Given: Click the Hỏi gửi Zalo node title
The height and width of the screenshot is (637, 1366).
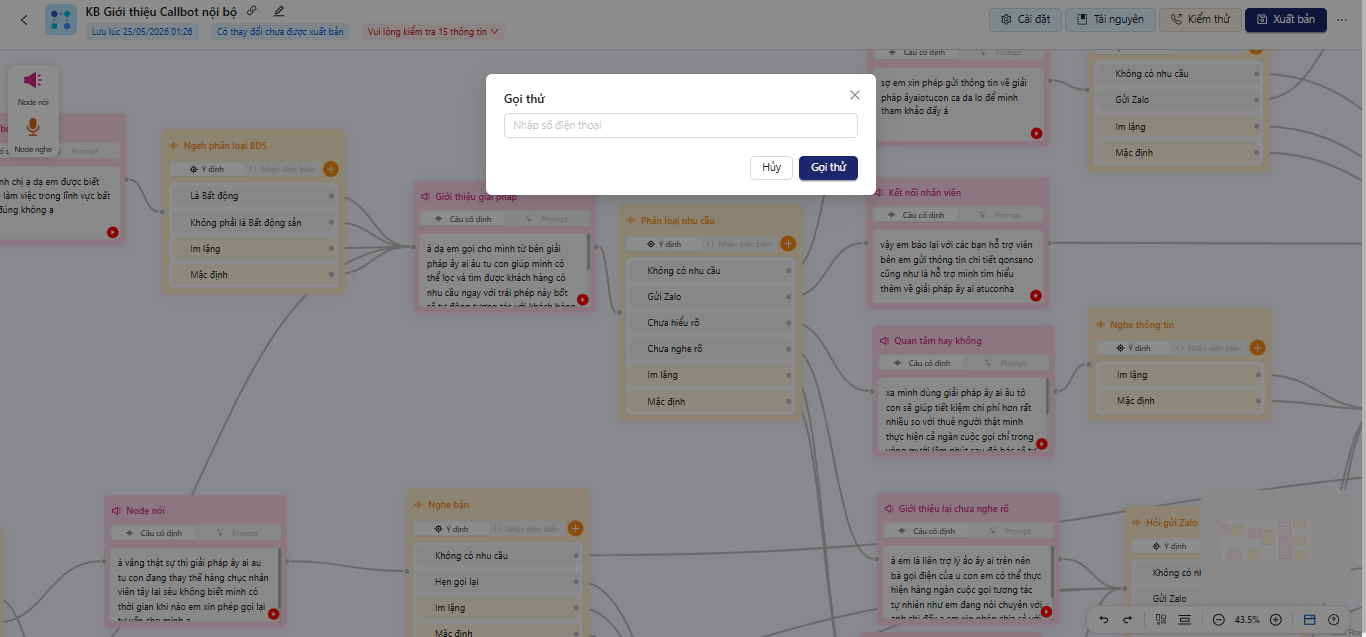Looking at the screenshot, I should [x=1173, y=522].
